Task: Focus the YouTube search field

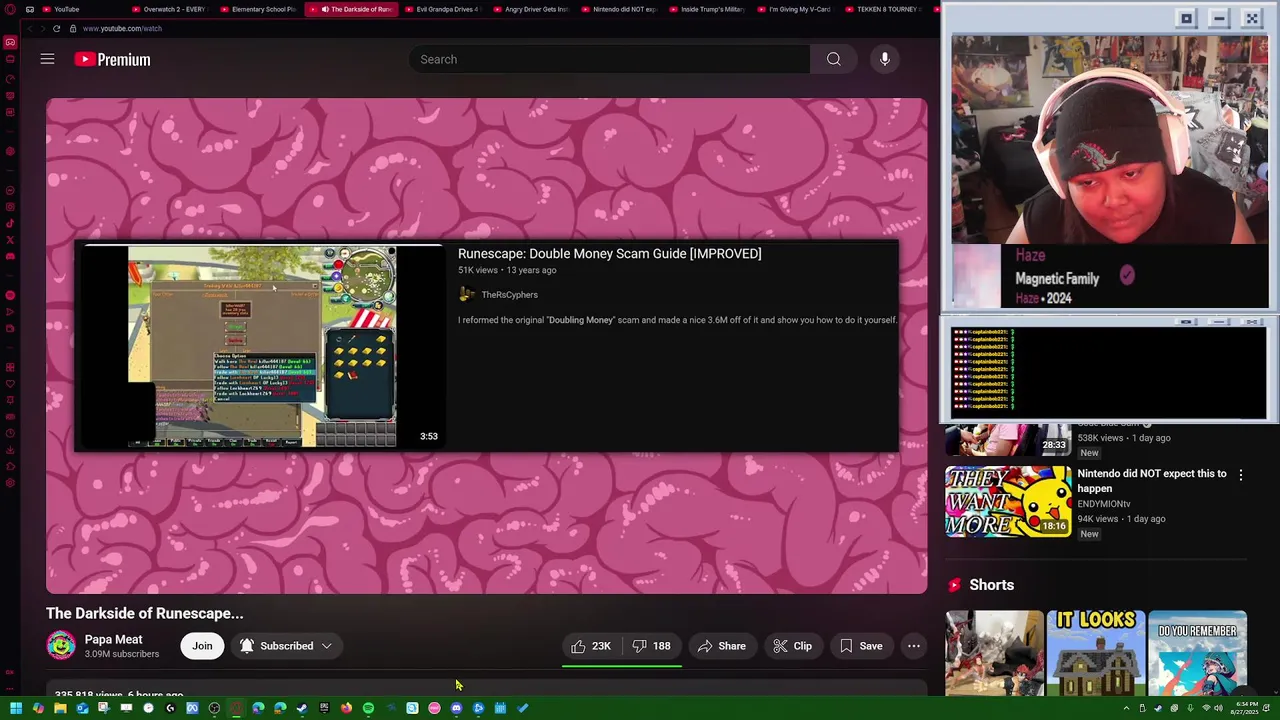Action: (610, 59)
